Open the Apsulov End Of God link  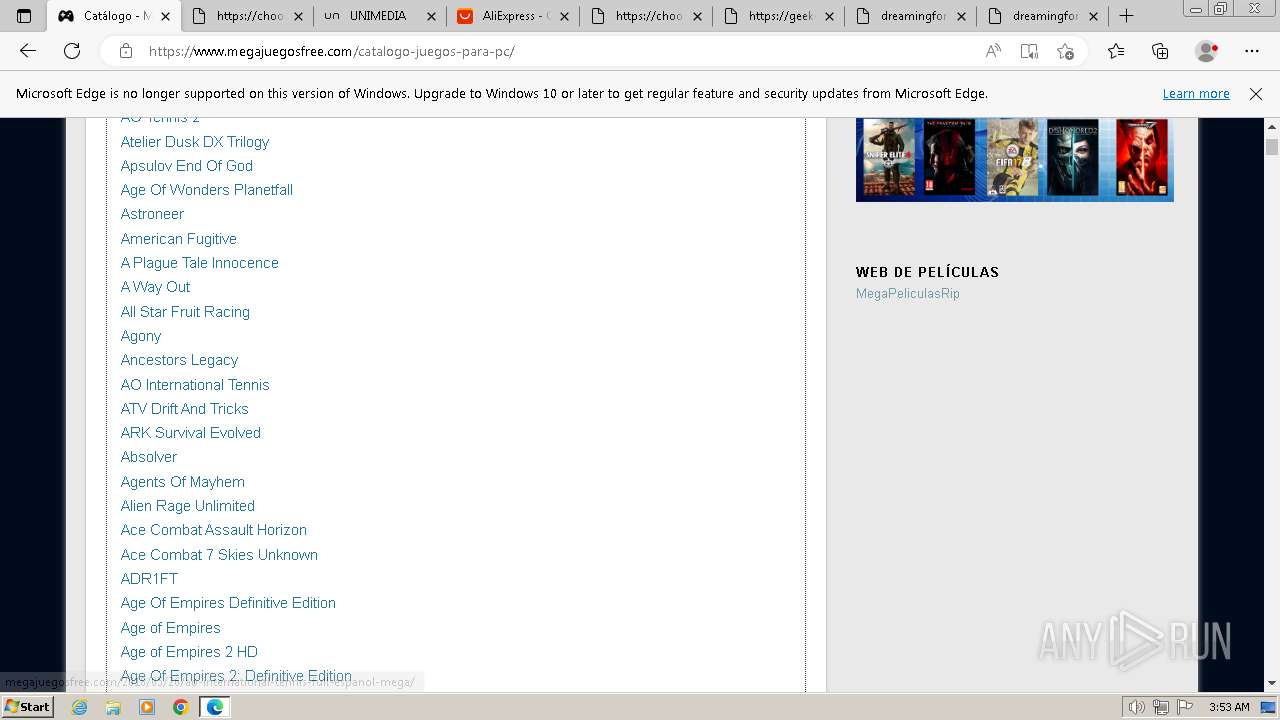click(187, 166)
